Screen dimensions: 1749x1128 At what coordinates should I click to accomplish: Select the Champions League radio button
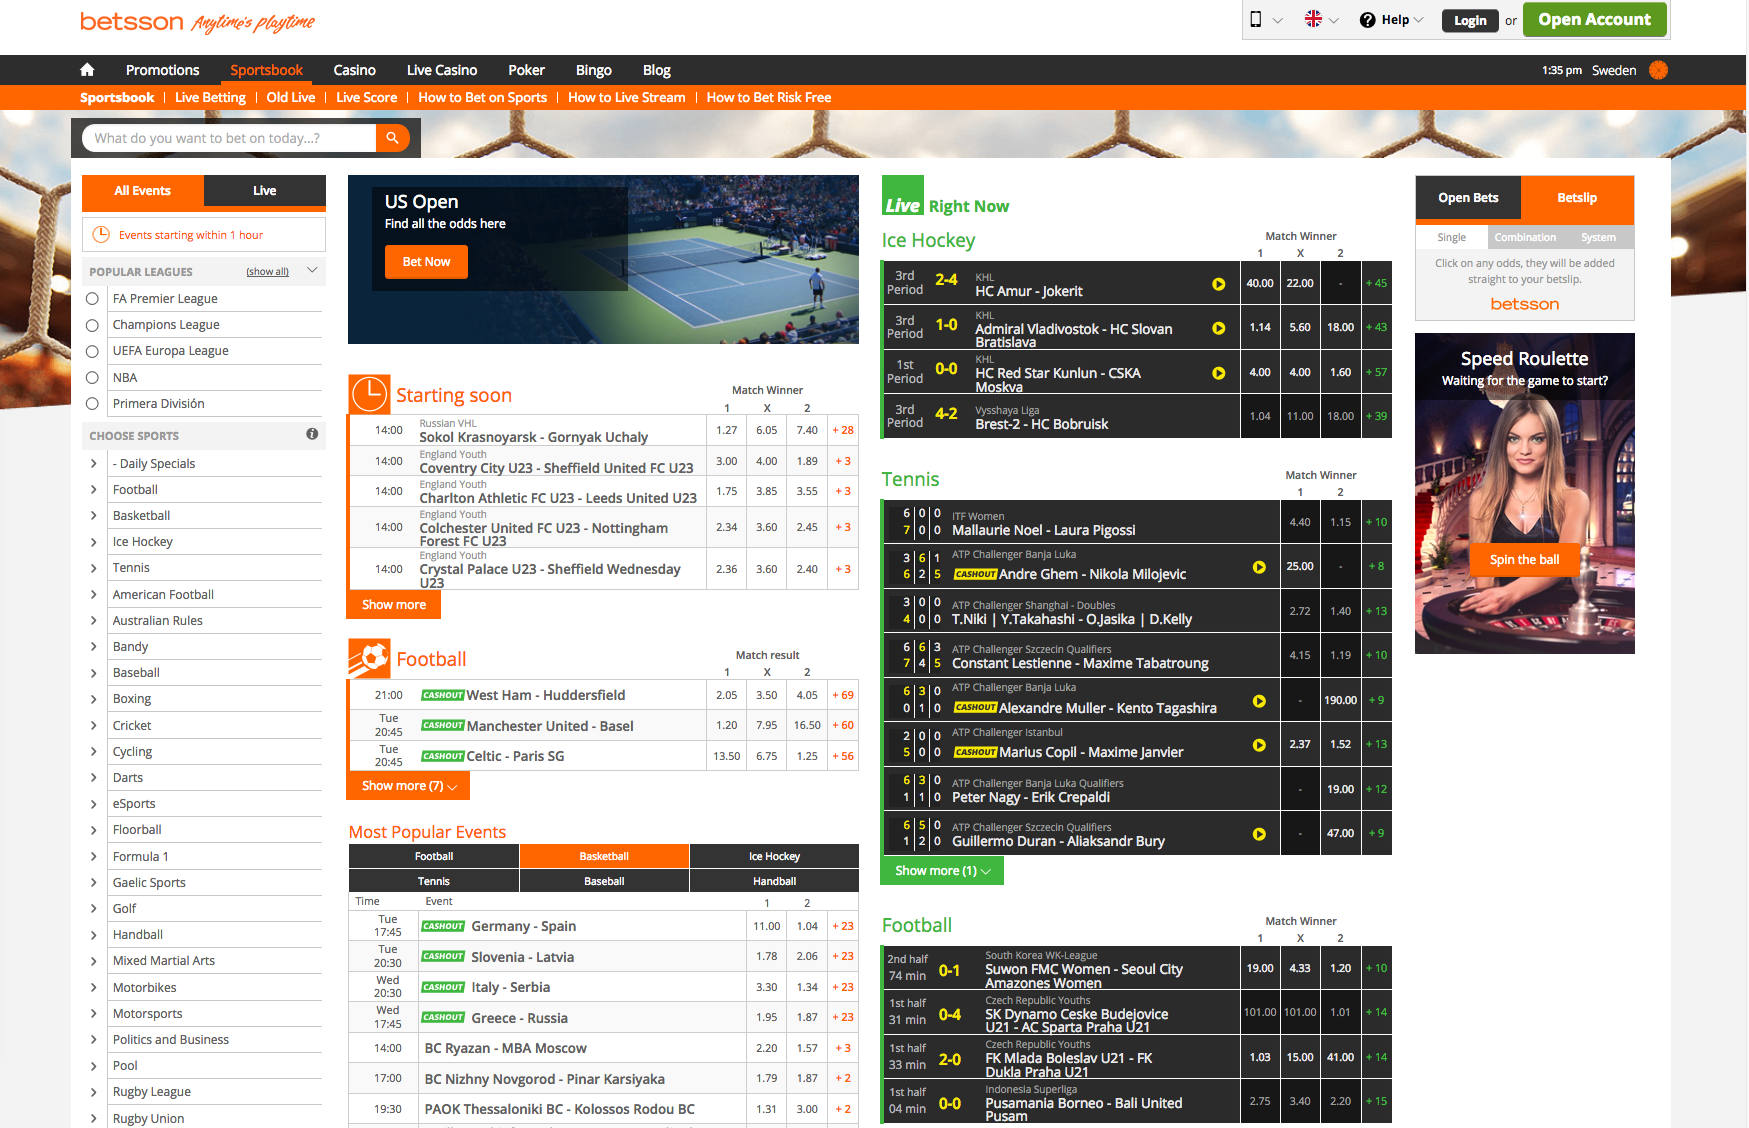tap(92, 325)
